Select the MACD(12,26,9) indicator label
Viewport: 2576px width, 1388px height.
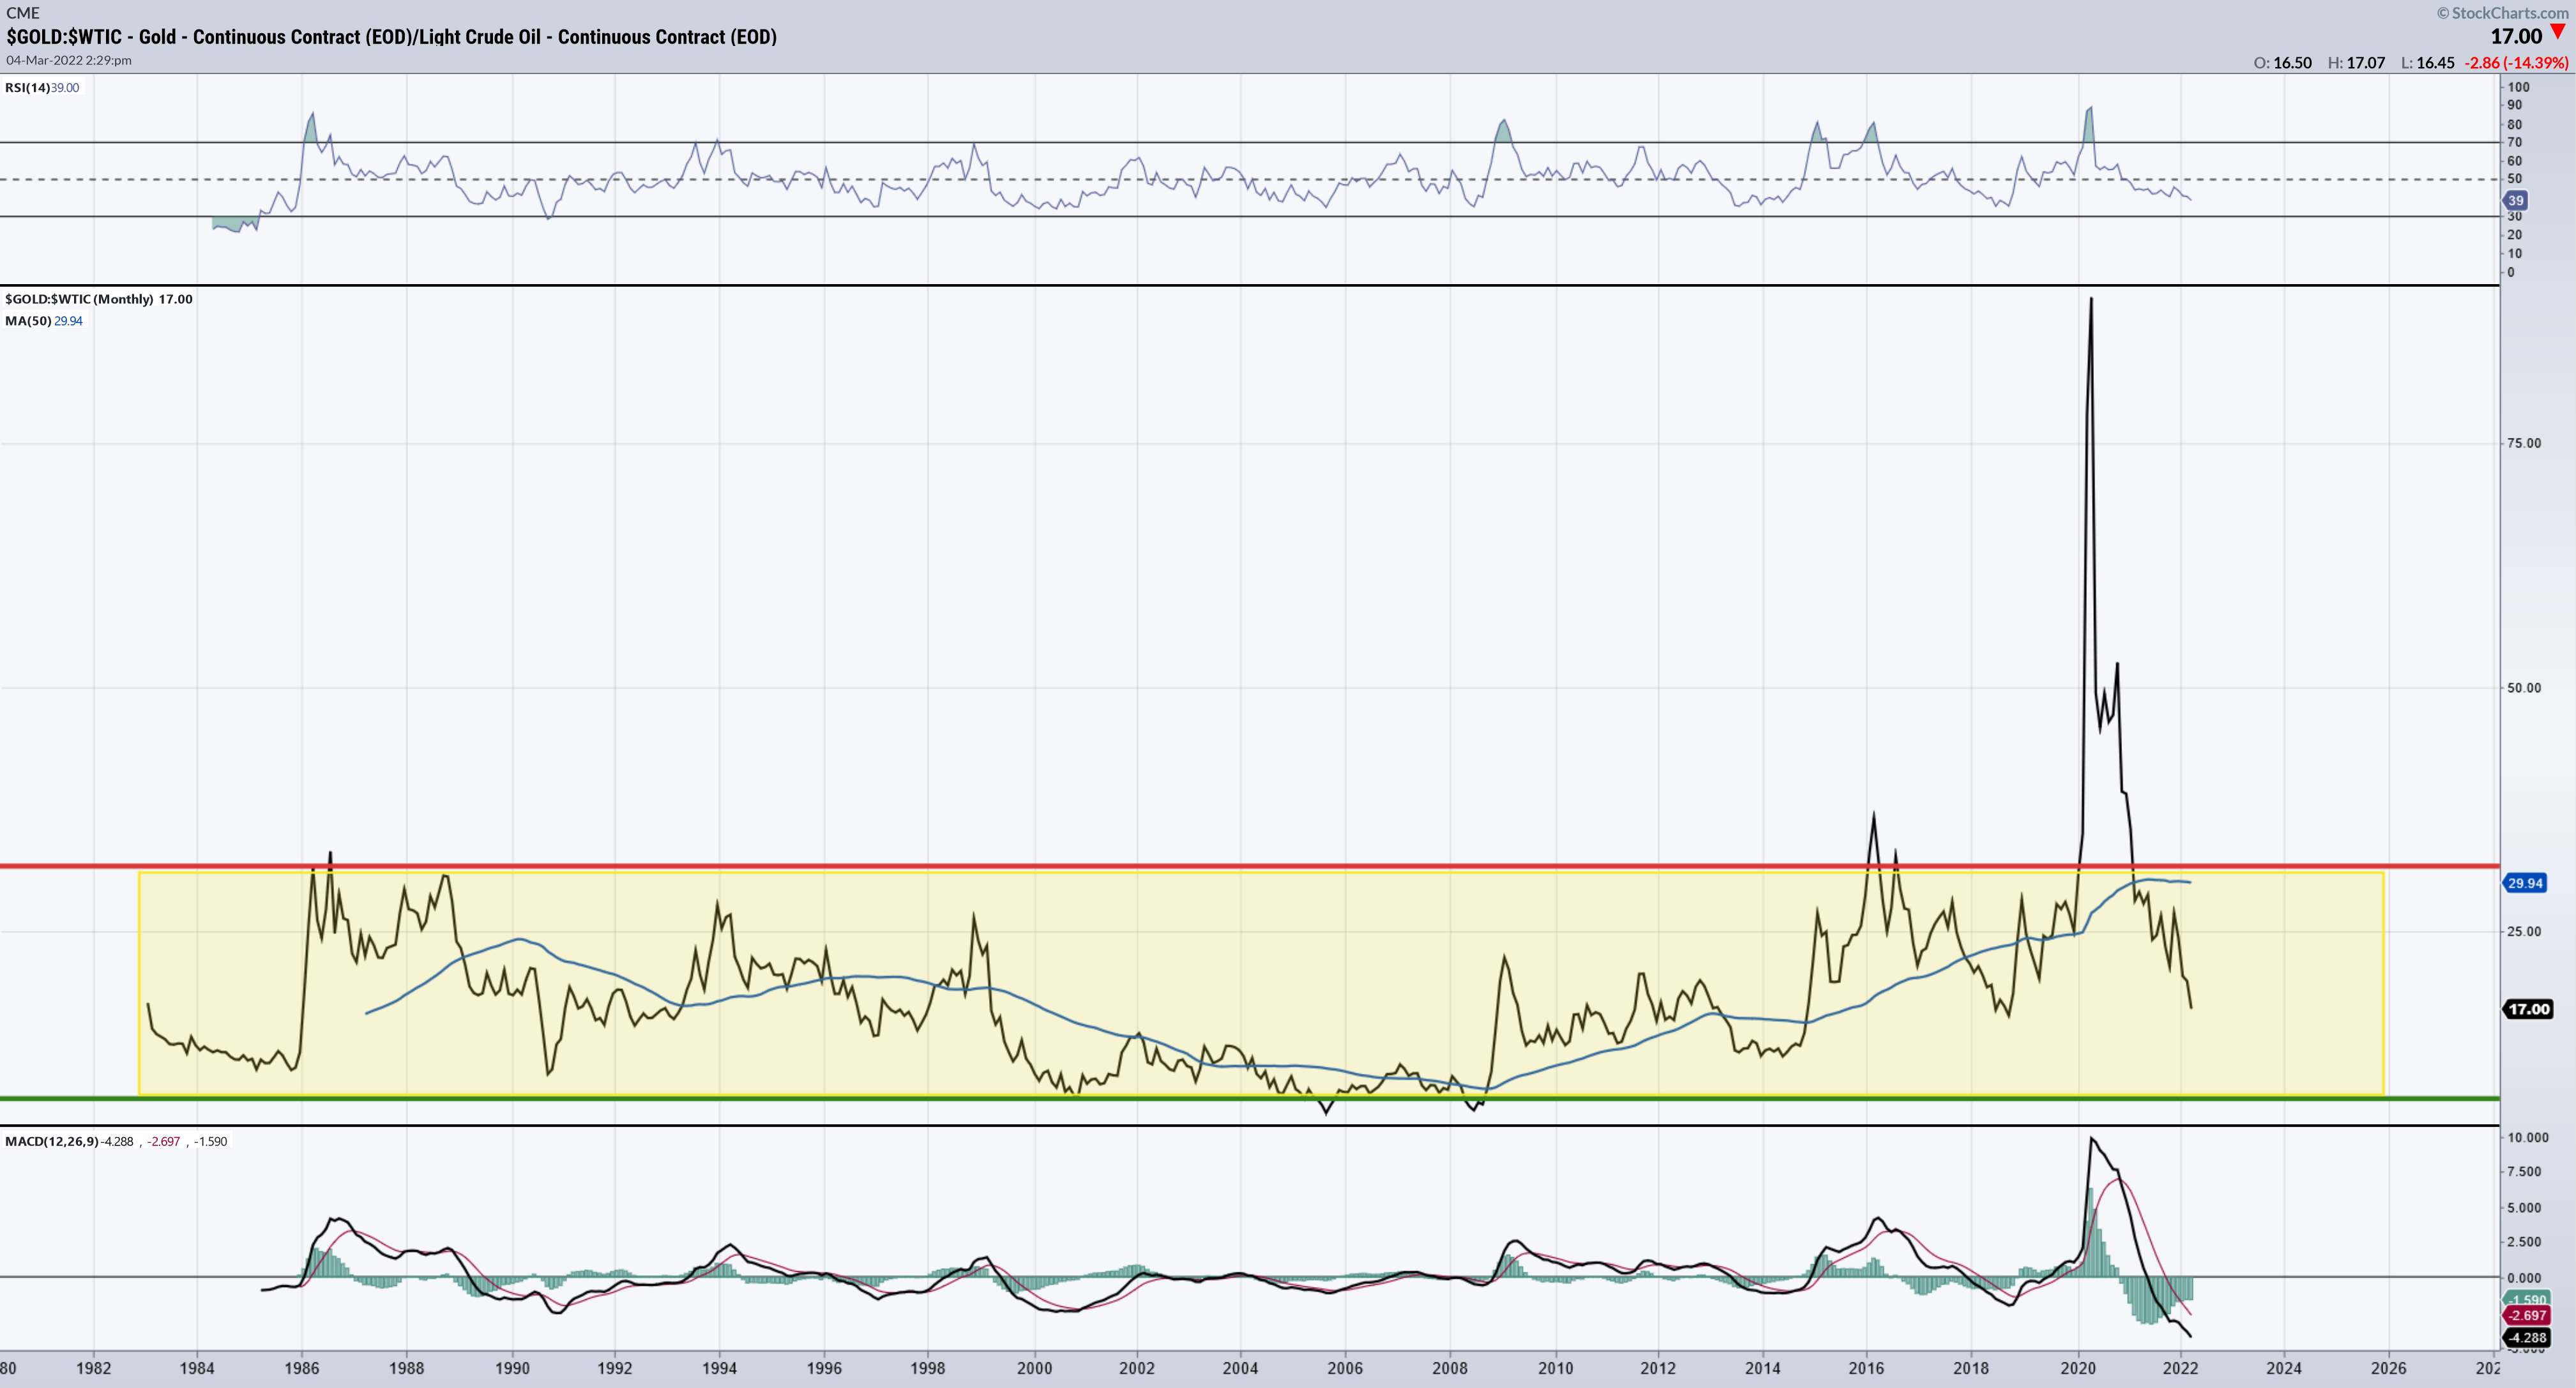coord(52,1141)
